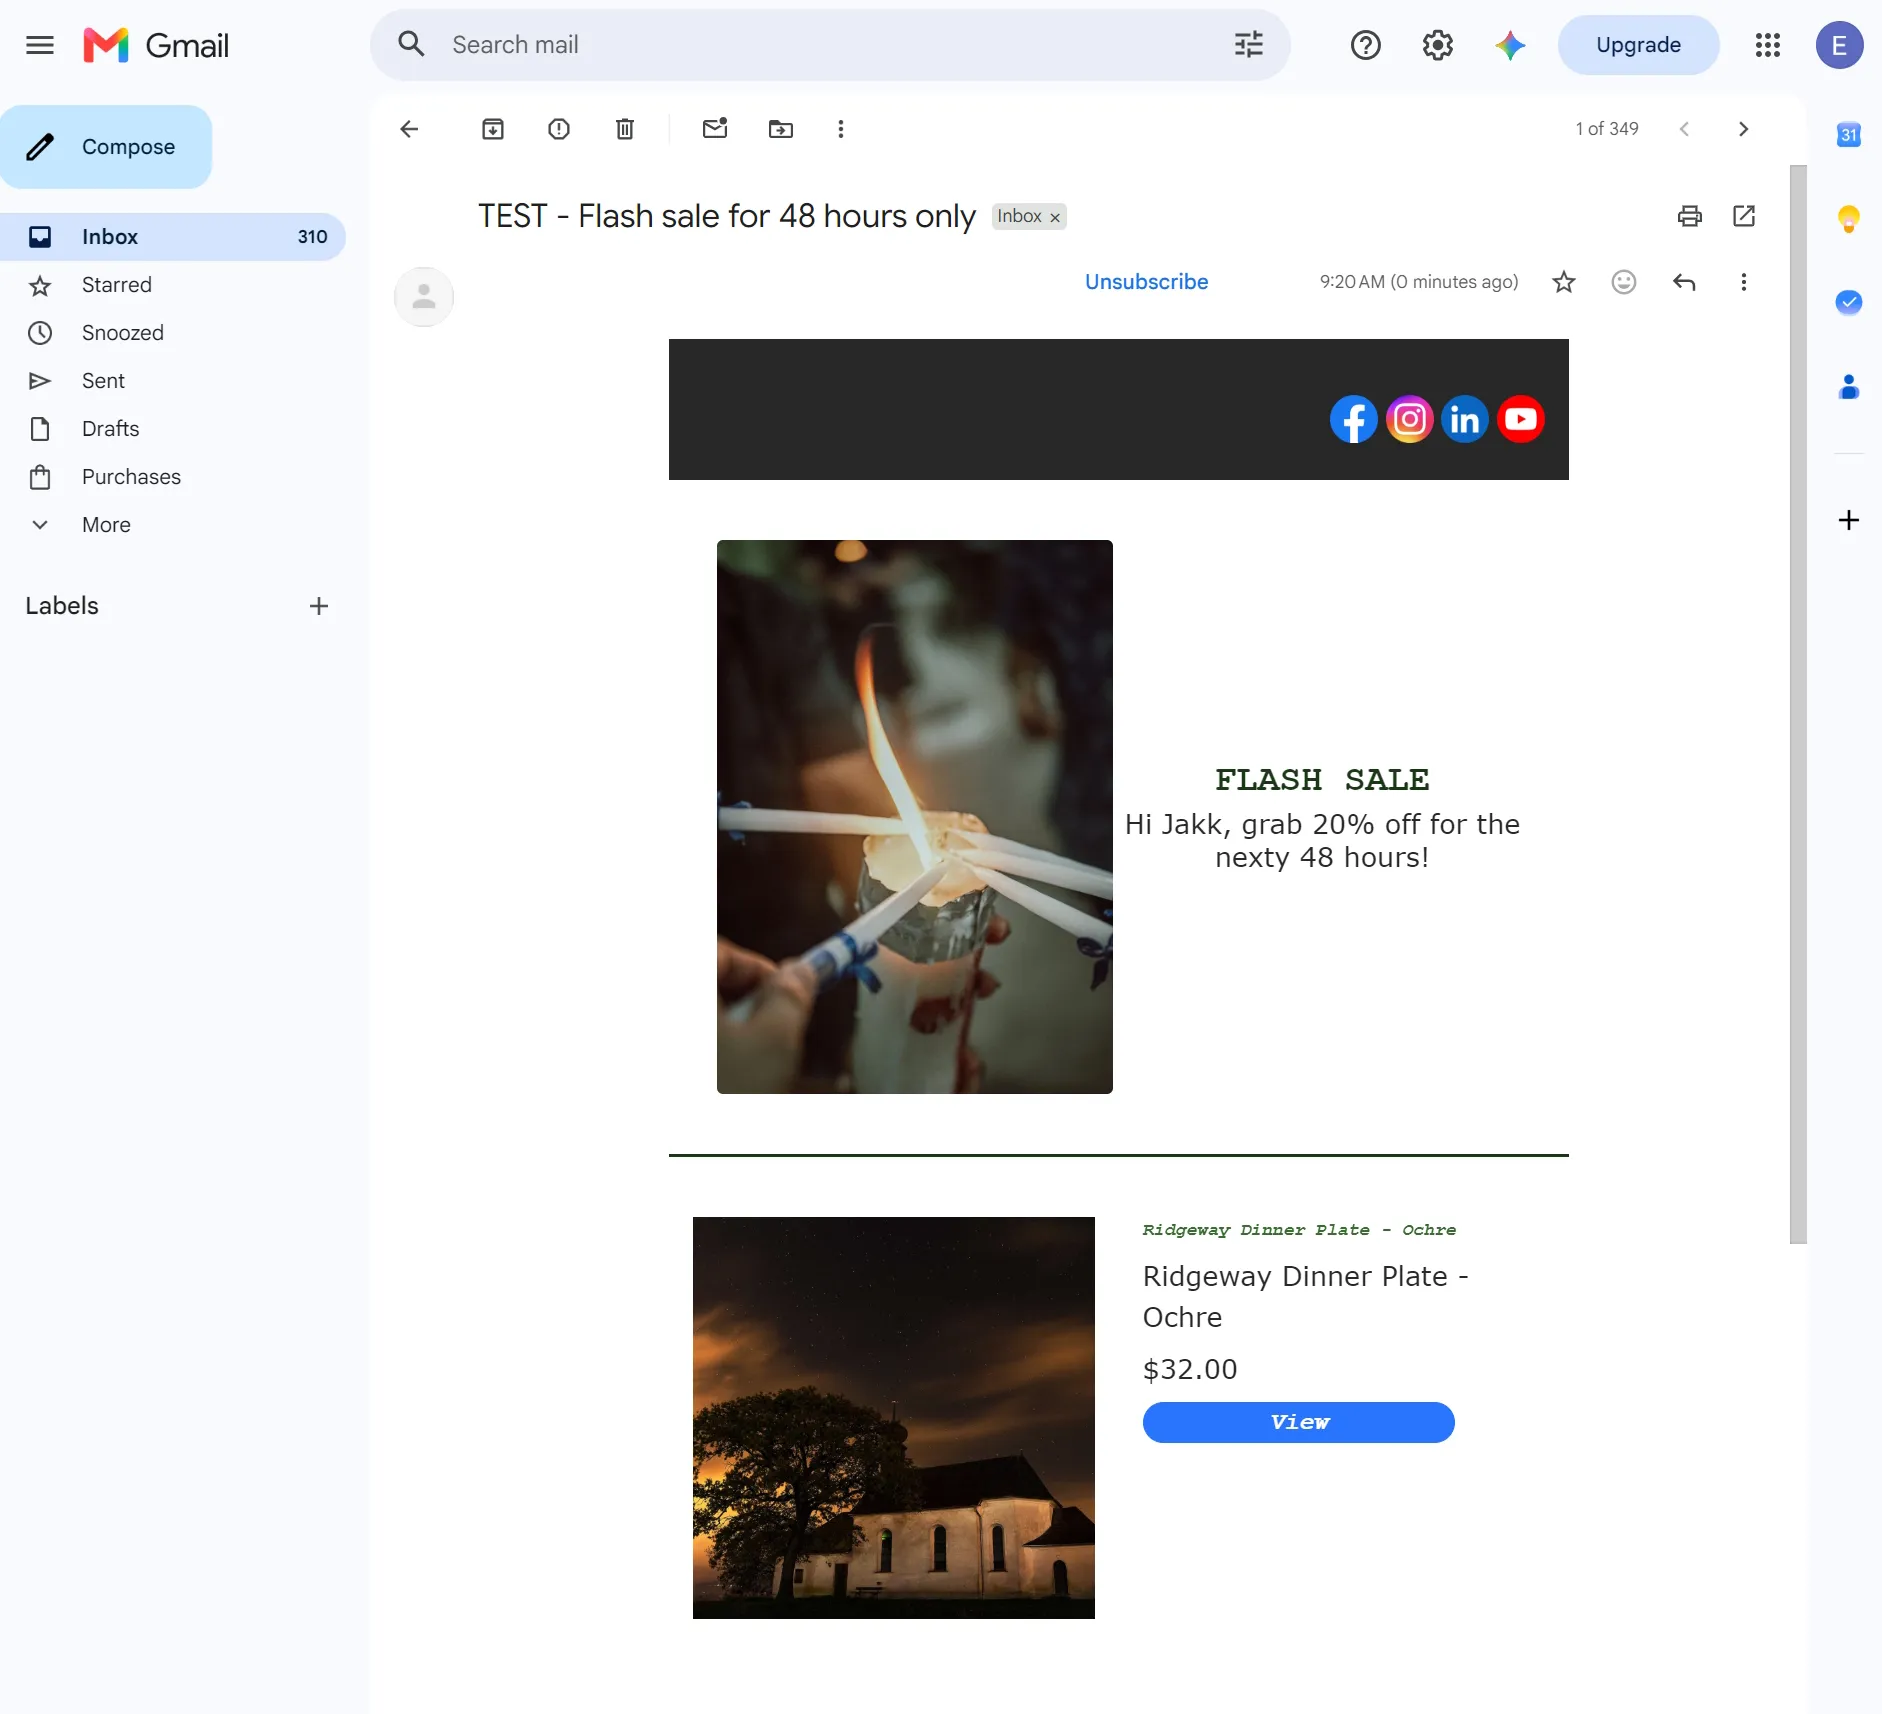The width and height of the screenshot is (1882, 1714).
Task: Add an emoji reaction to the message
Action: coord(1624,282)
